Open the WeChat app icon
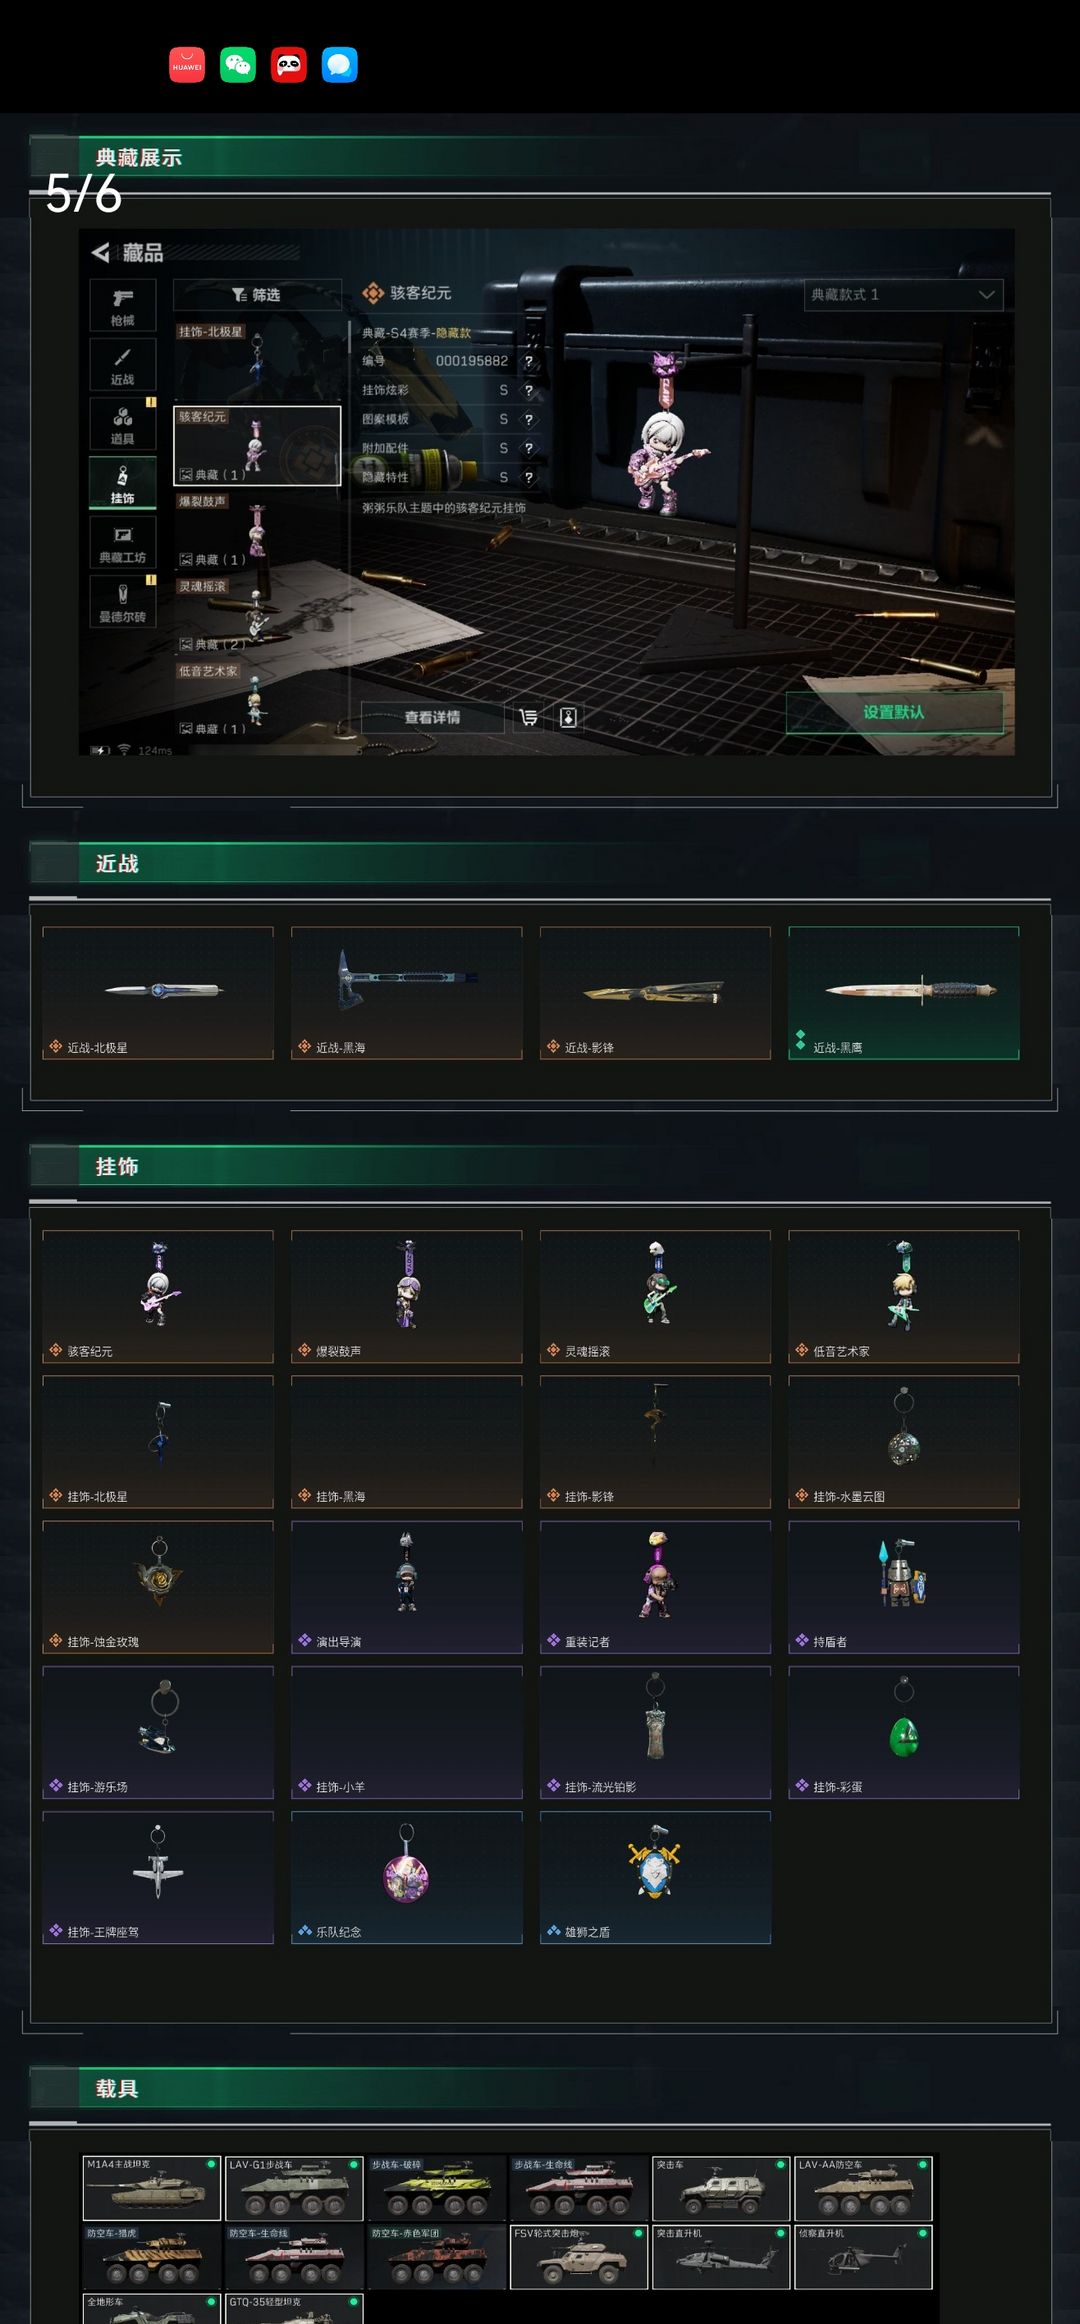Screen dimensions: 1080x2324 click(x=238, y=65)
